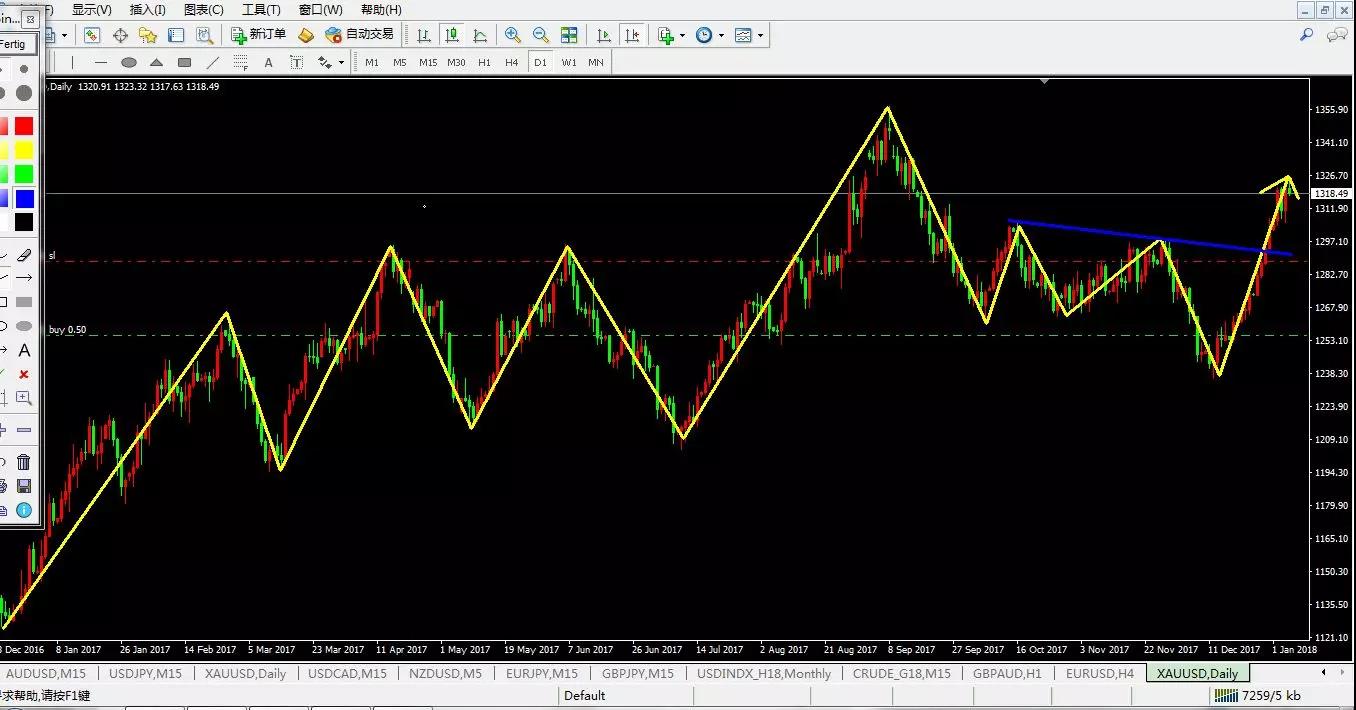This screenshot has width=1356, height=710.
Task: Pick the red color swatch in paint panel
Action: click(x=24, y=126)
